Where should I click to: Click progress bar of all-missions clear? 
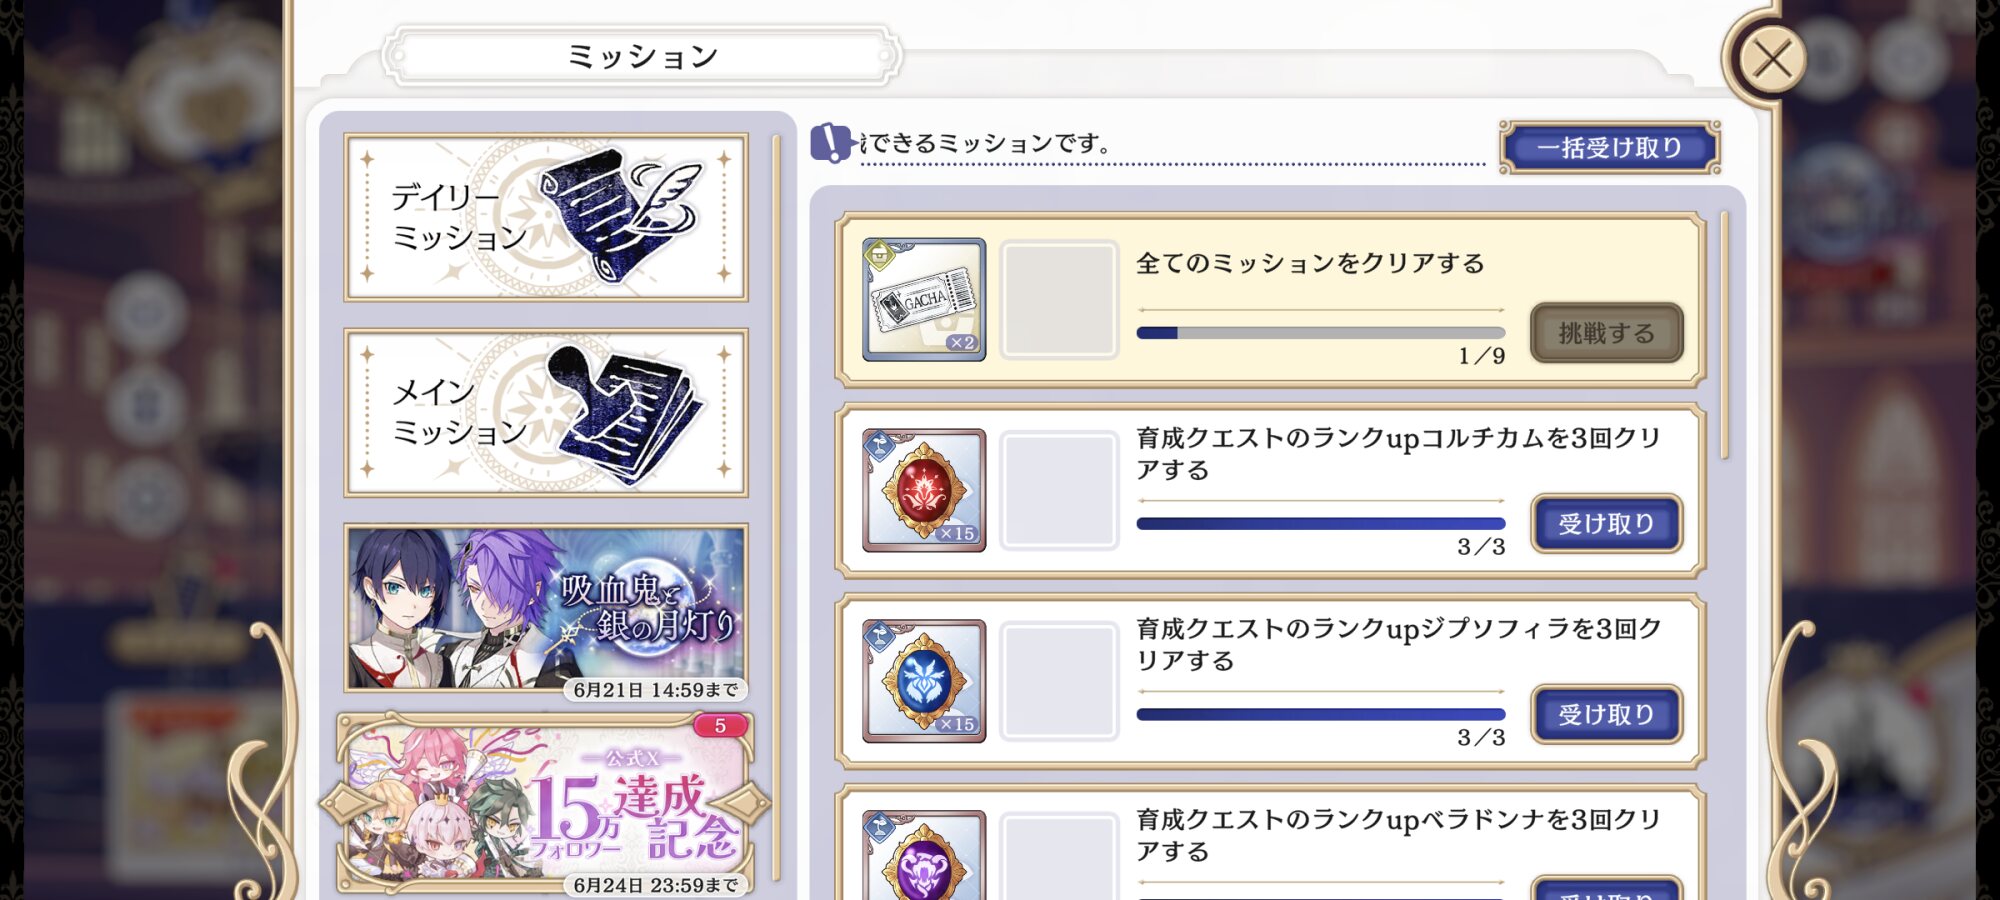point(1321,333)
